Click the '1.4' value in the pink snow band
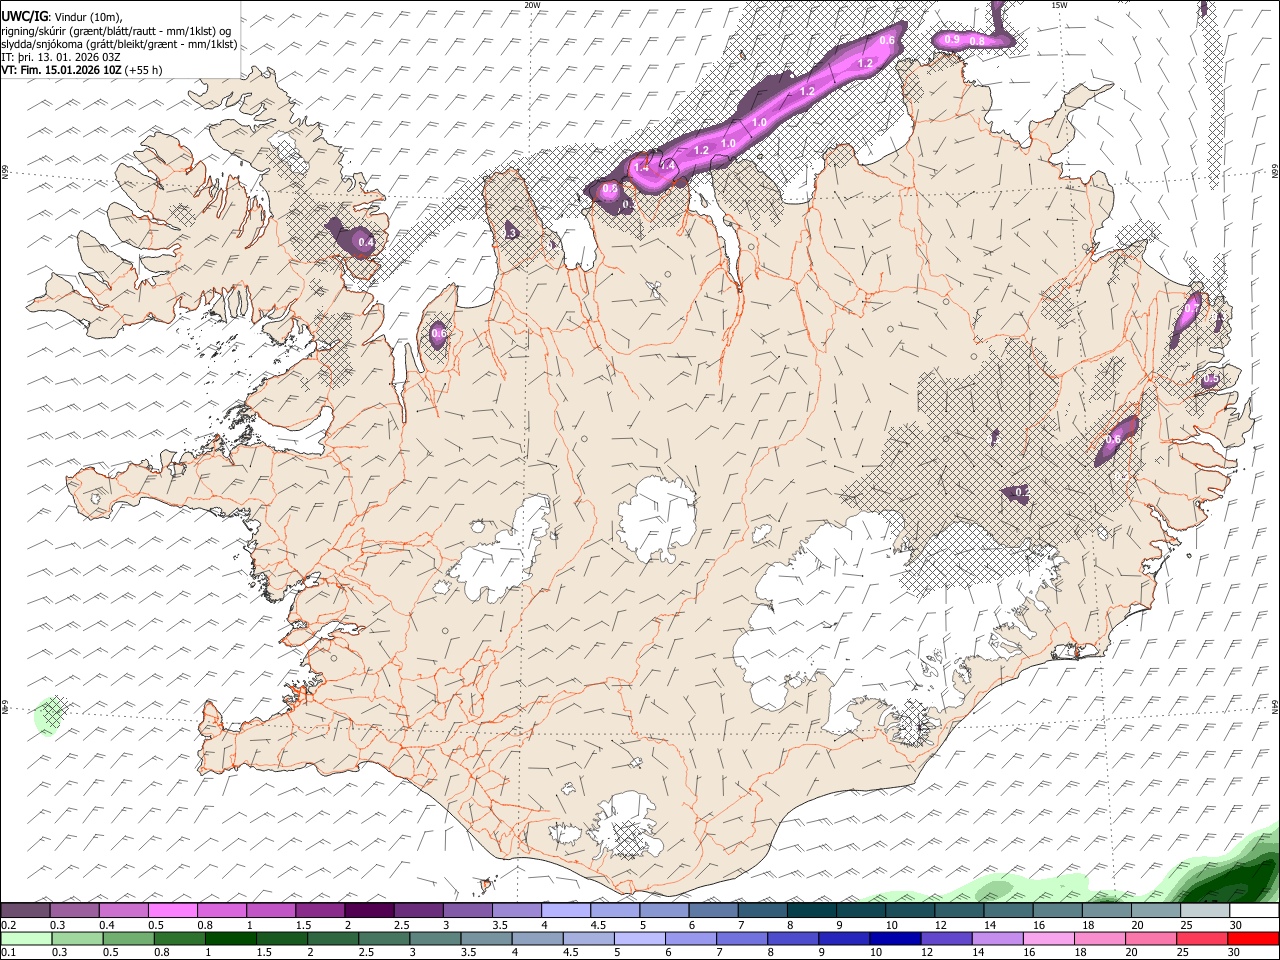Screen dimensions: 1280x960 (x=641, y=168)
